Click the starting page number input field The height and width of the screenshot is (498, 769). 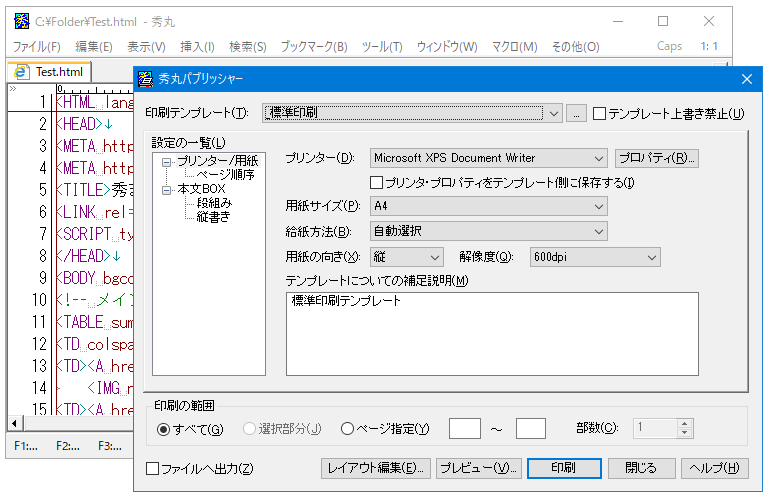point(464,428)
